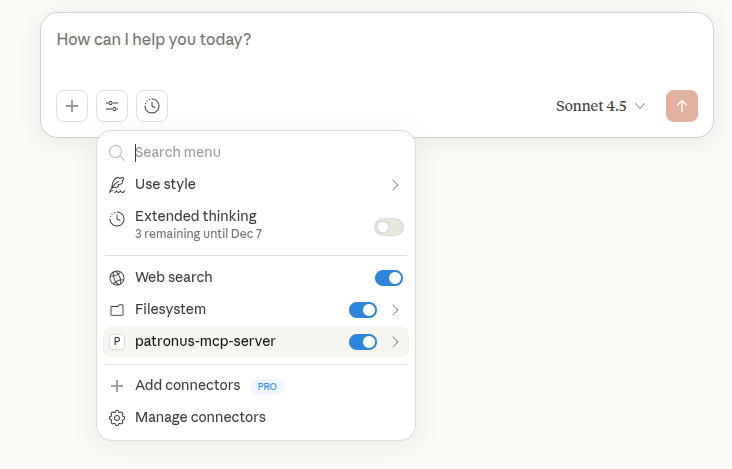This screenshot has height=469, width=732.
Task: Click the Filesystem folder icon
Action: [117, 310]
